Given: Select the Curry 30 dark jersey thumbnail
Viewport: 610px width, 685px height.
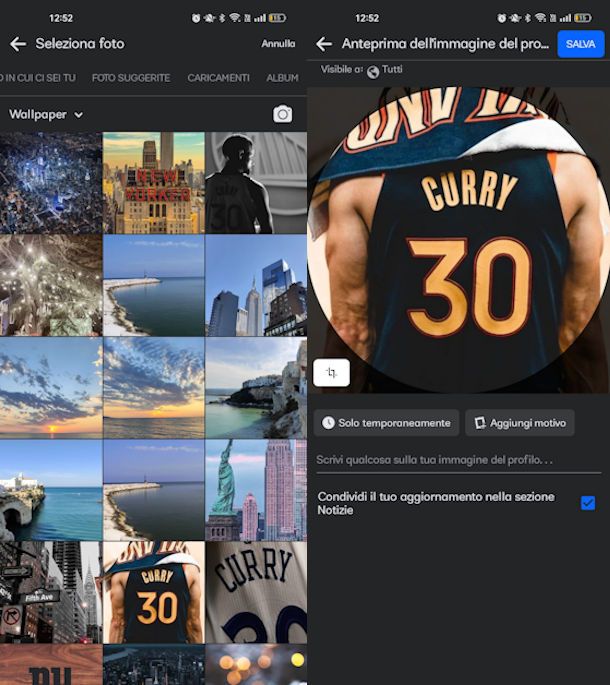Looking at the screenshot, I should click(153, 592).
